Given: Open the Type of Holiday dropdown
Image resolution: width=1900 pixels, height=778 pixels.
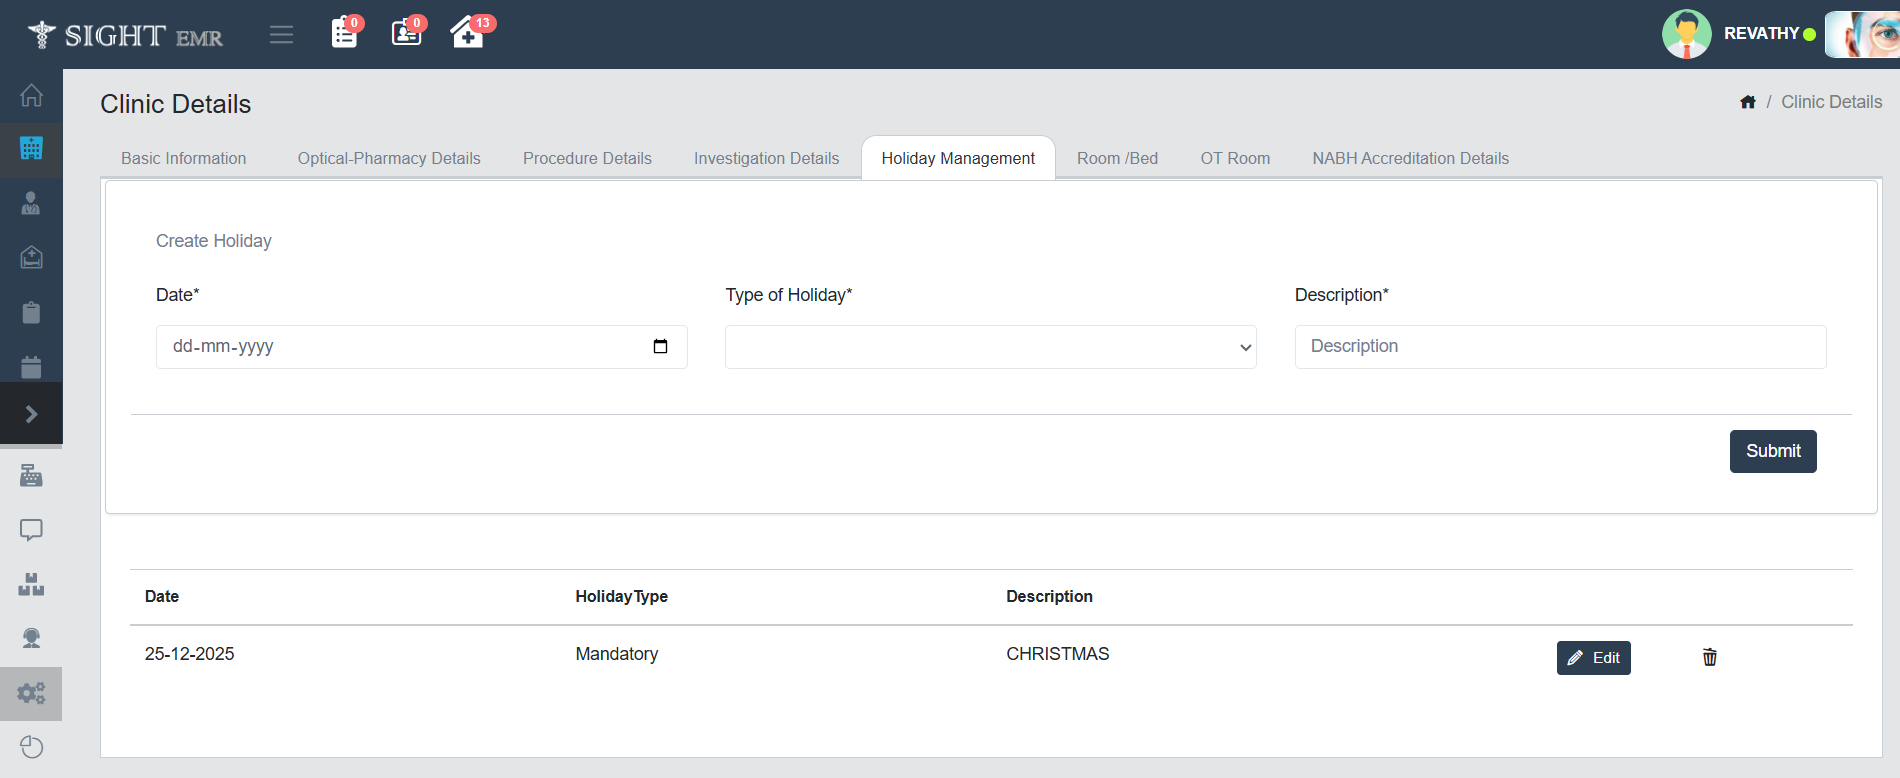Looking at the screenshot, I should coord(990,347).
